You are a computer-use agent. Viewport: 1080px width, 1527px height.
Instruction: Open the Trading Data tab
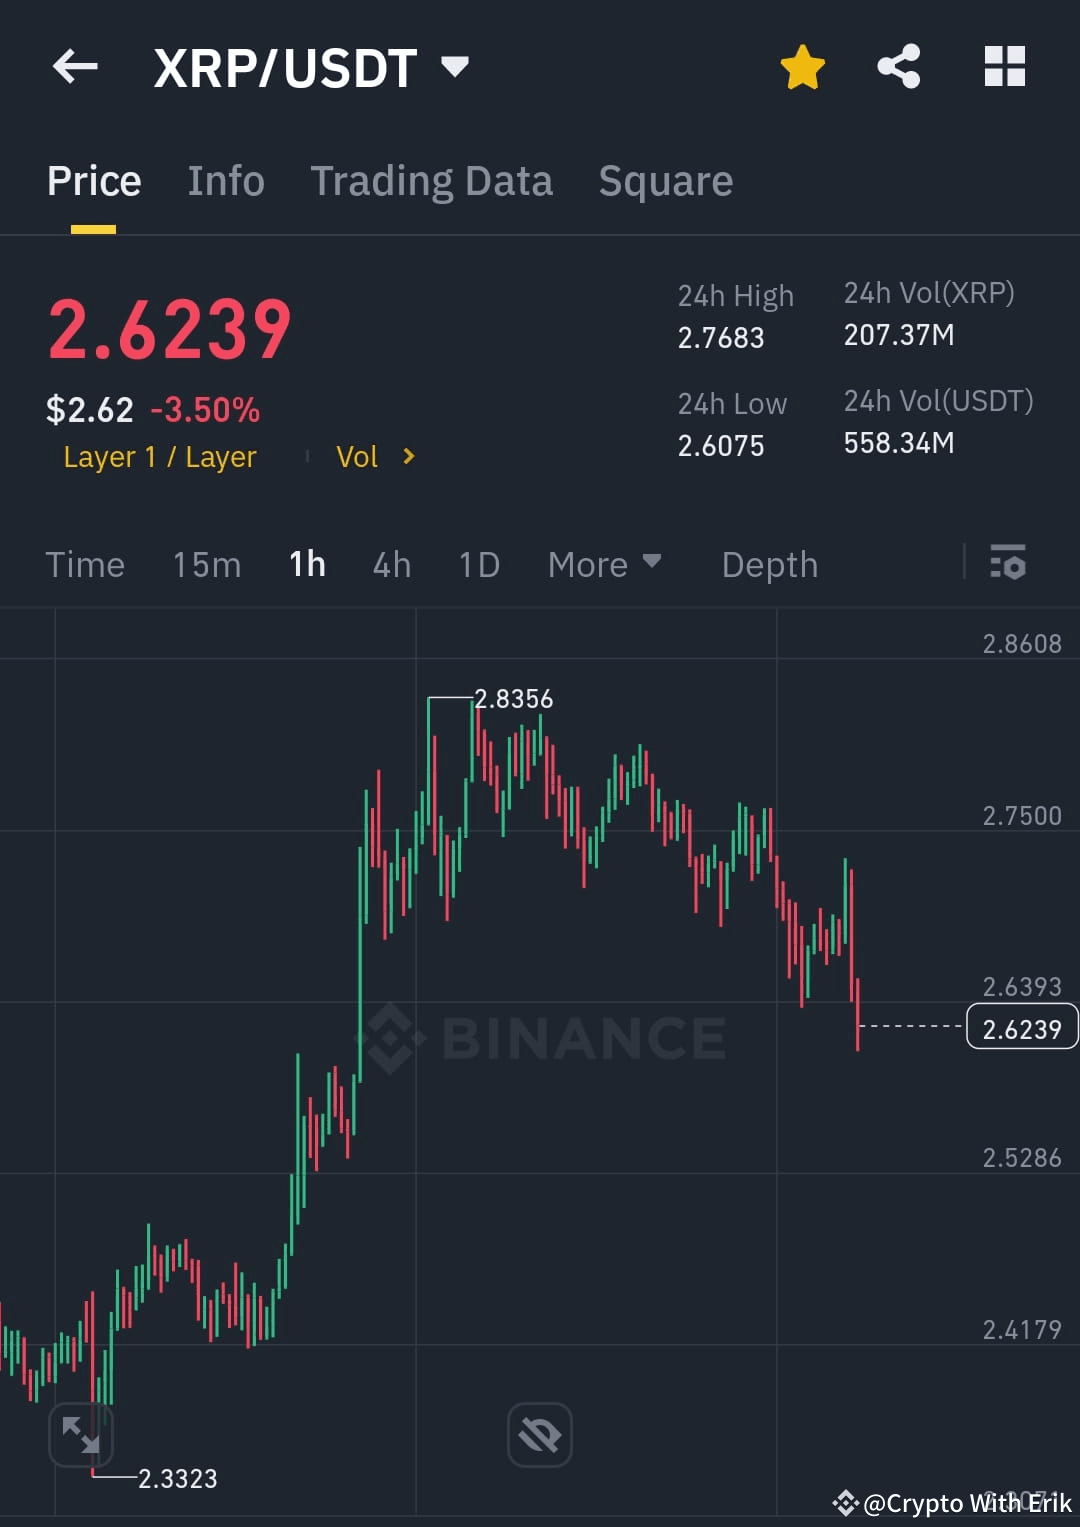tap(432, 180)
